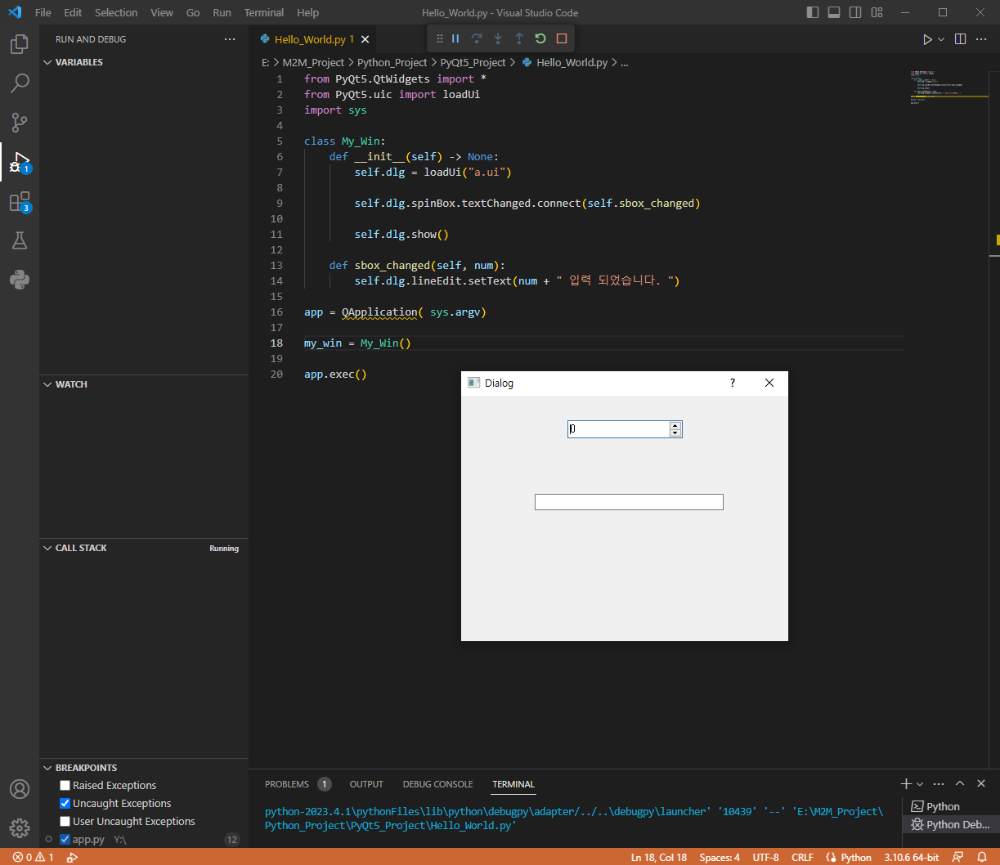Pause the debug session
The height and width of the screenshot is (865, 1000).
tap(455, 38)
